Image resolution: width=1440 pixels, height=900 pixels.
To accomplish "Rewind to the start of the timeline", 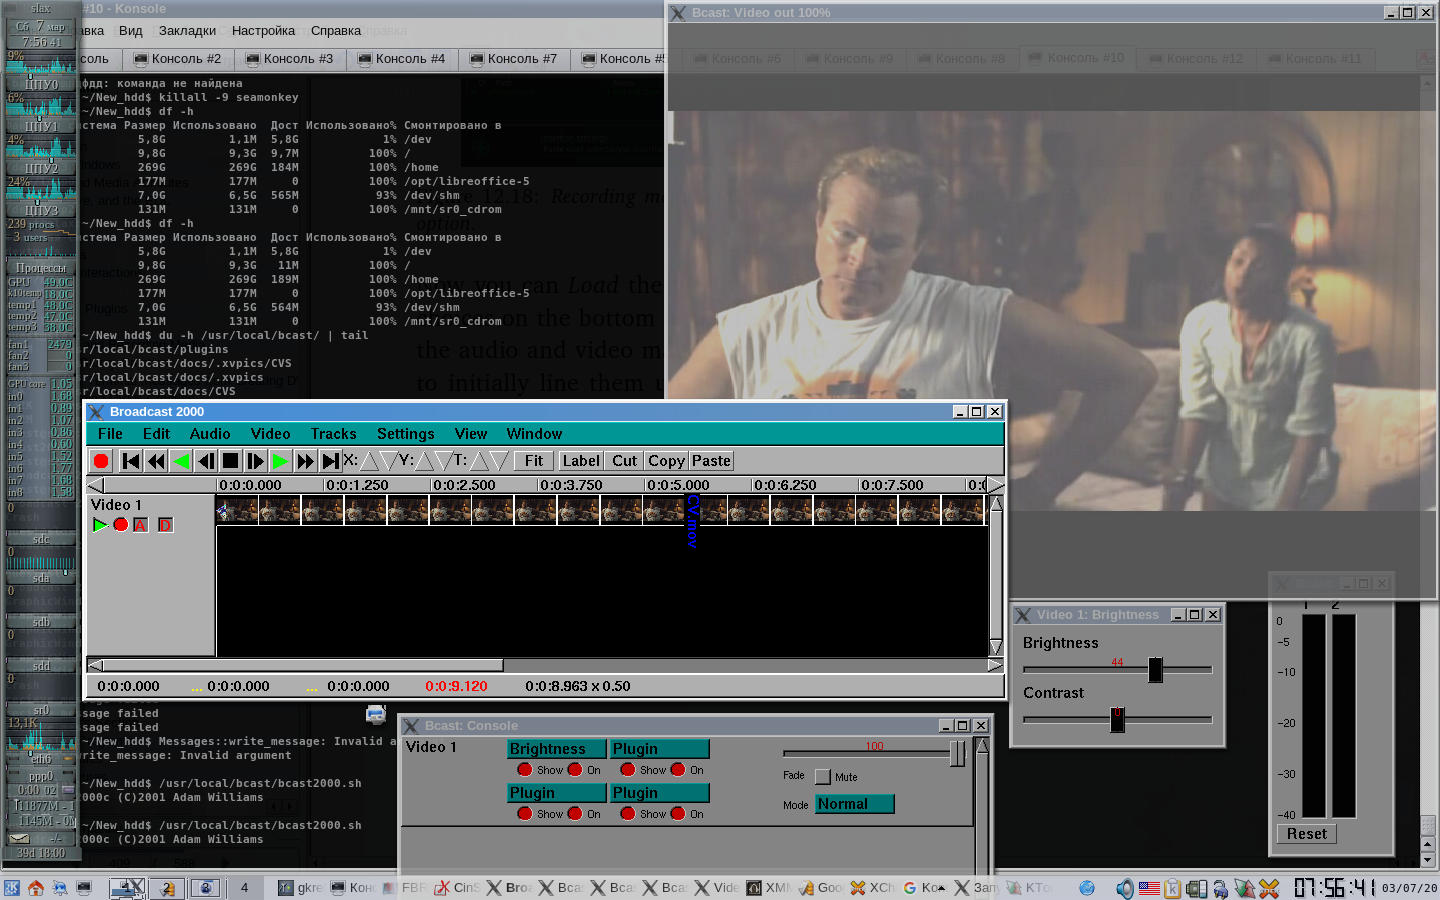I will pyautogui.click(x=130, y=461).
